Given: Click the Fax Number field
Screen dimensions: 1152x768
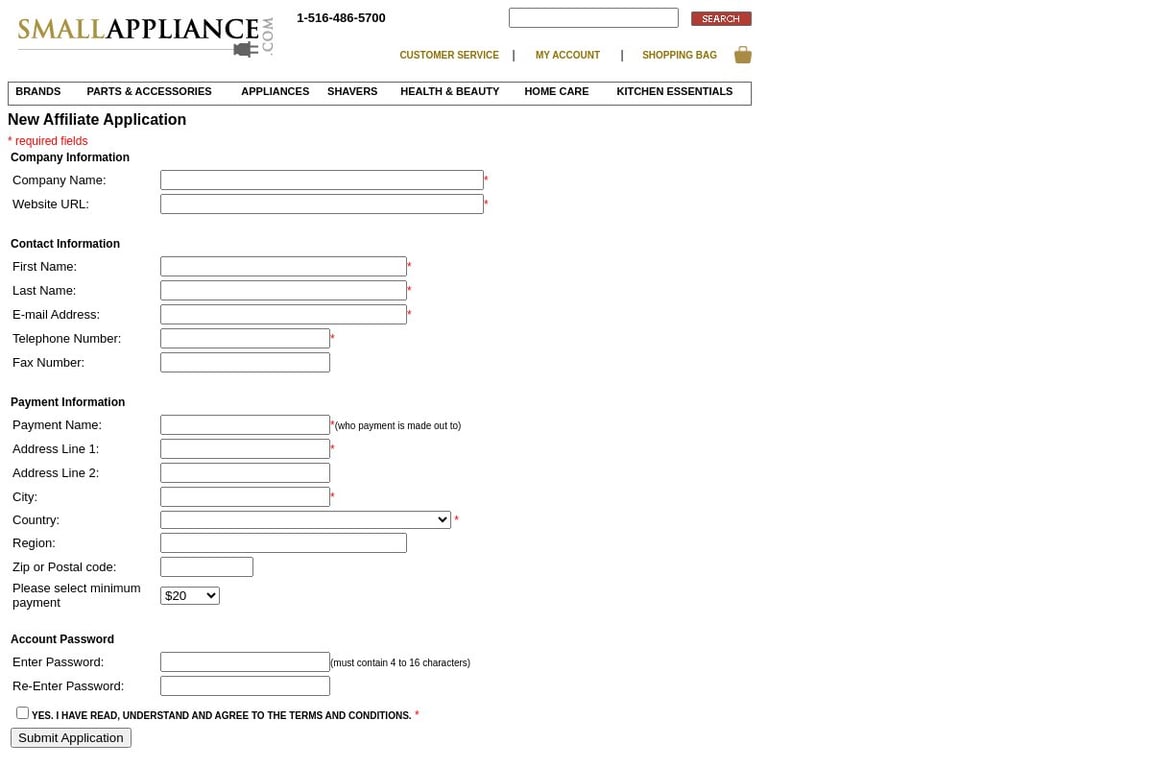Looking at the screenshot, I should [245, 362].
